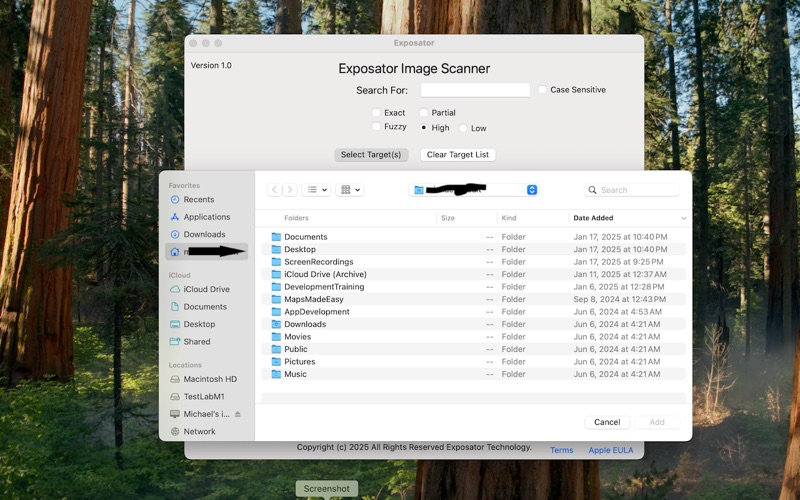Open Downloads in sidebar Favorites

tap(197, 234)
